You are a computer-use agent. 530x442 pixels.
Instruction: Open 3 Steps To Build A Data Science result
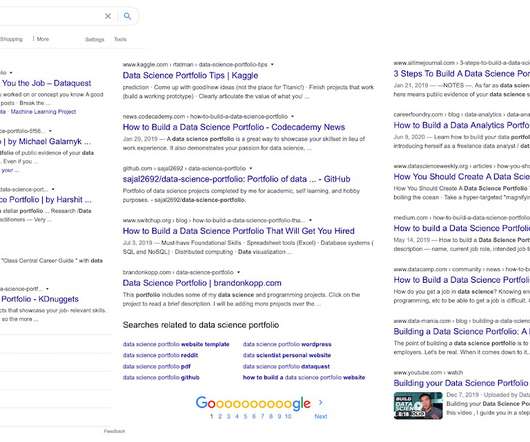tap(462, 74)
